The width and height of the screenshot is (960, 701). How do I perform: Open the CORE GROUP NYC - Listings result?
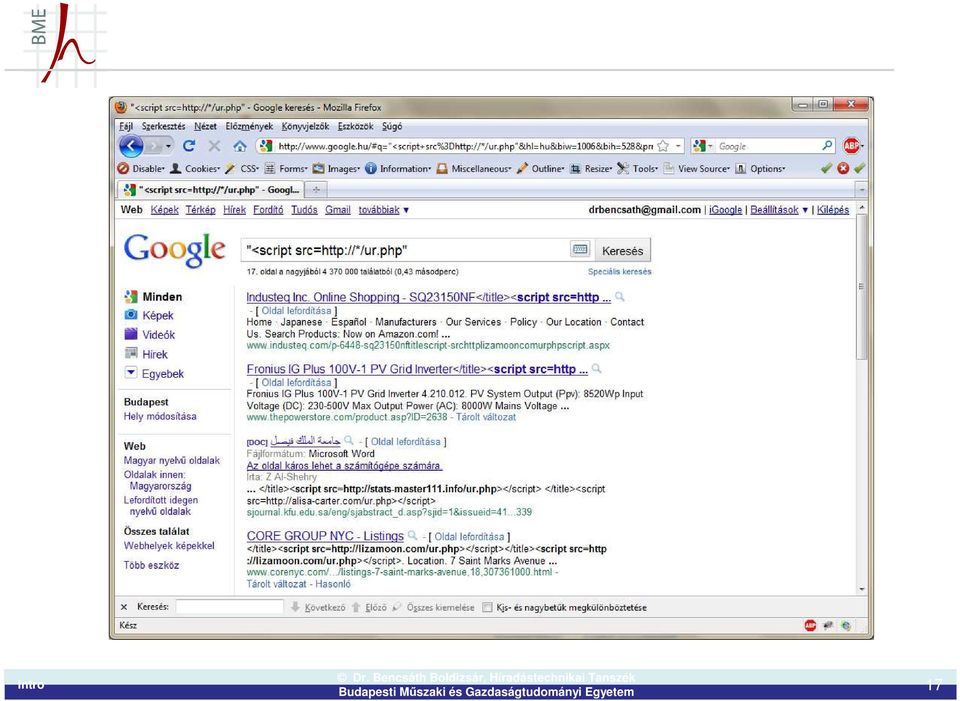(325, 536)
